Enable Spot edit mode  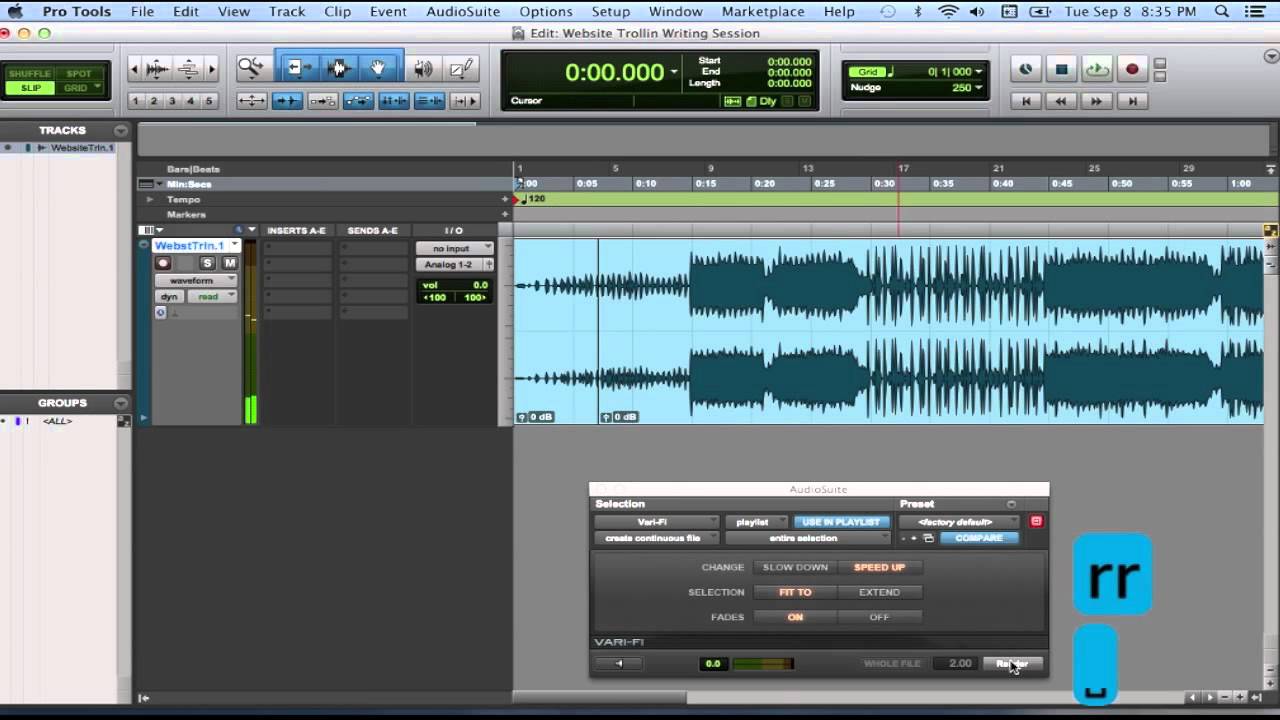78,73
